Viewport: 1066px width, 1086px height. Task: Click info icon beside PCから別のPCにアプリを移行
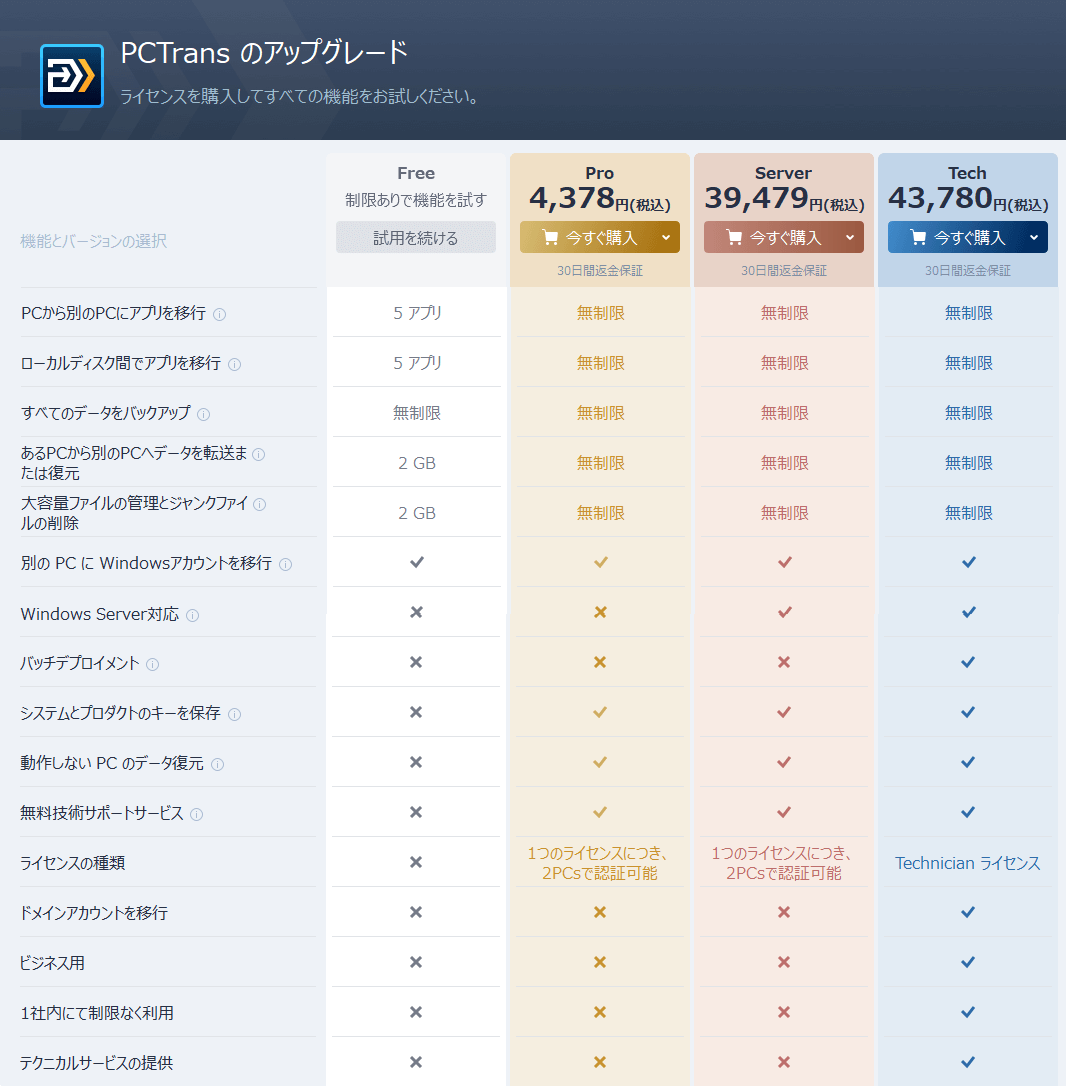(x=220, y=314)
